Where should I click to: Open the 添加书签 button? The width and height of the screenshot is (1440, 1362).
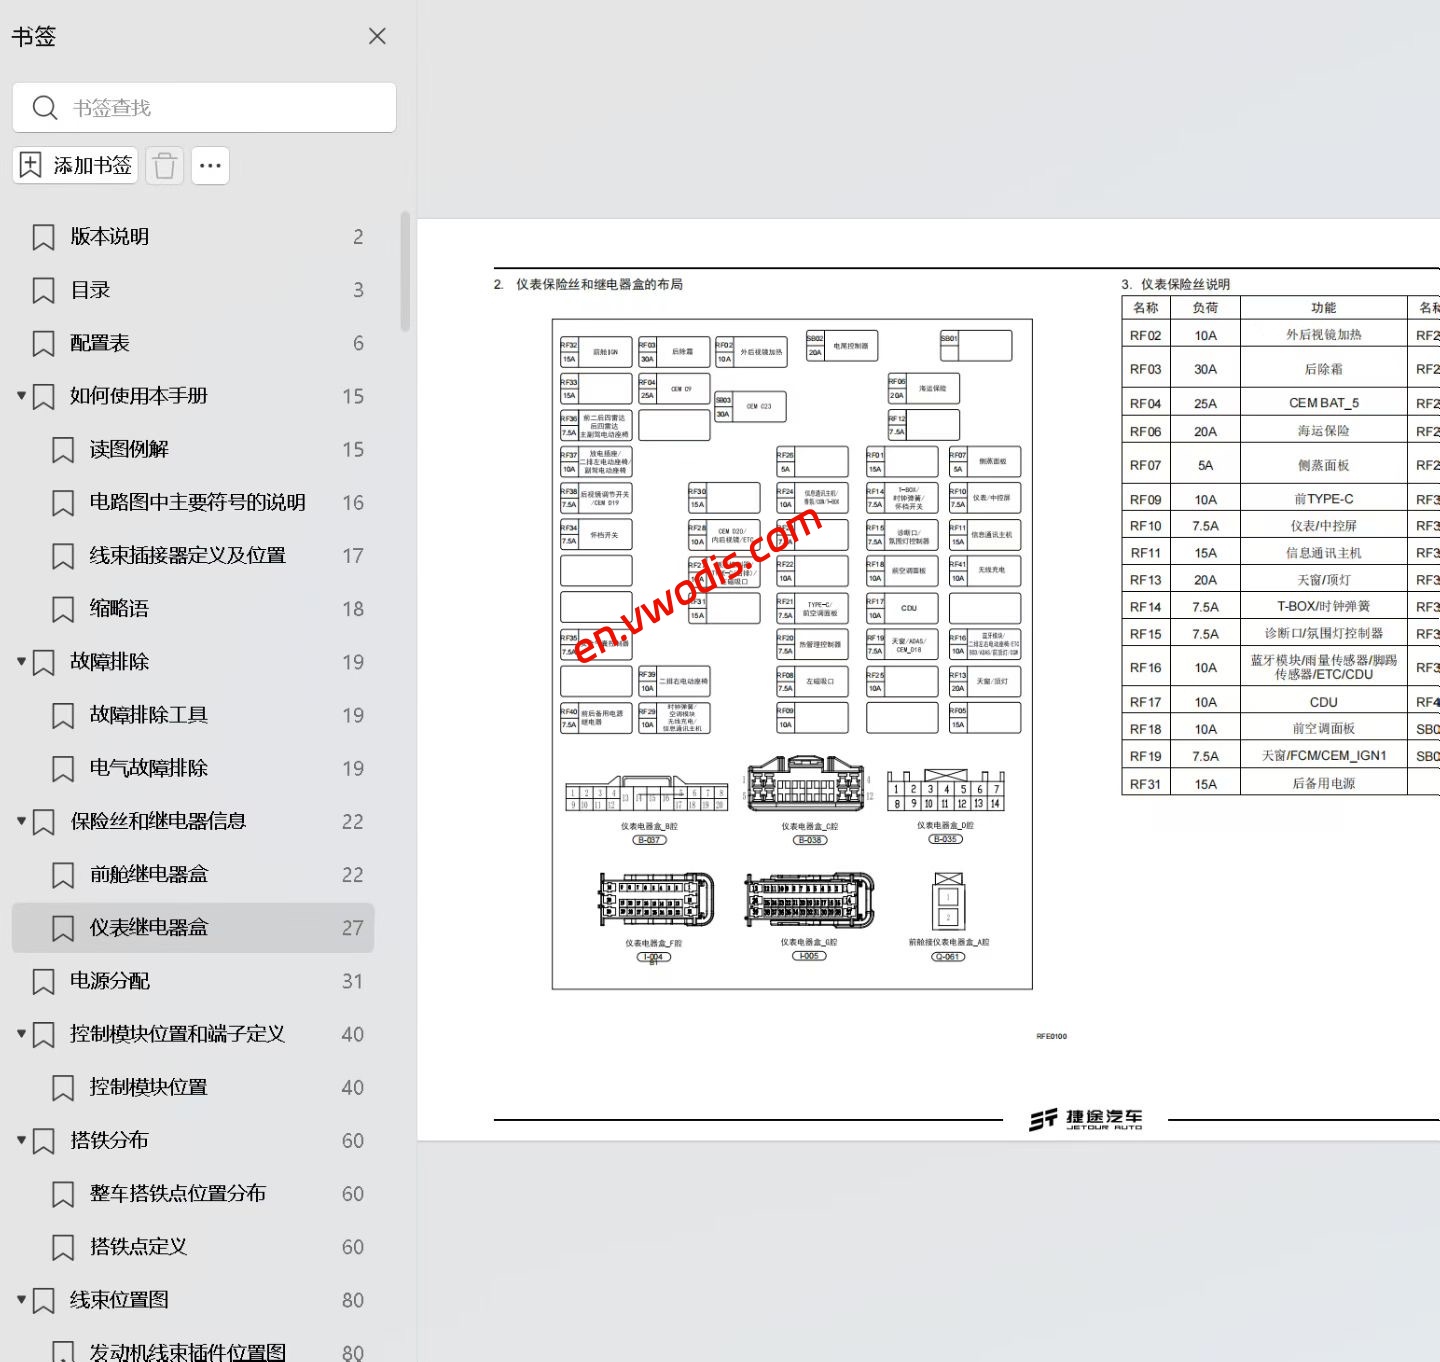75,165
